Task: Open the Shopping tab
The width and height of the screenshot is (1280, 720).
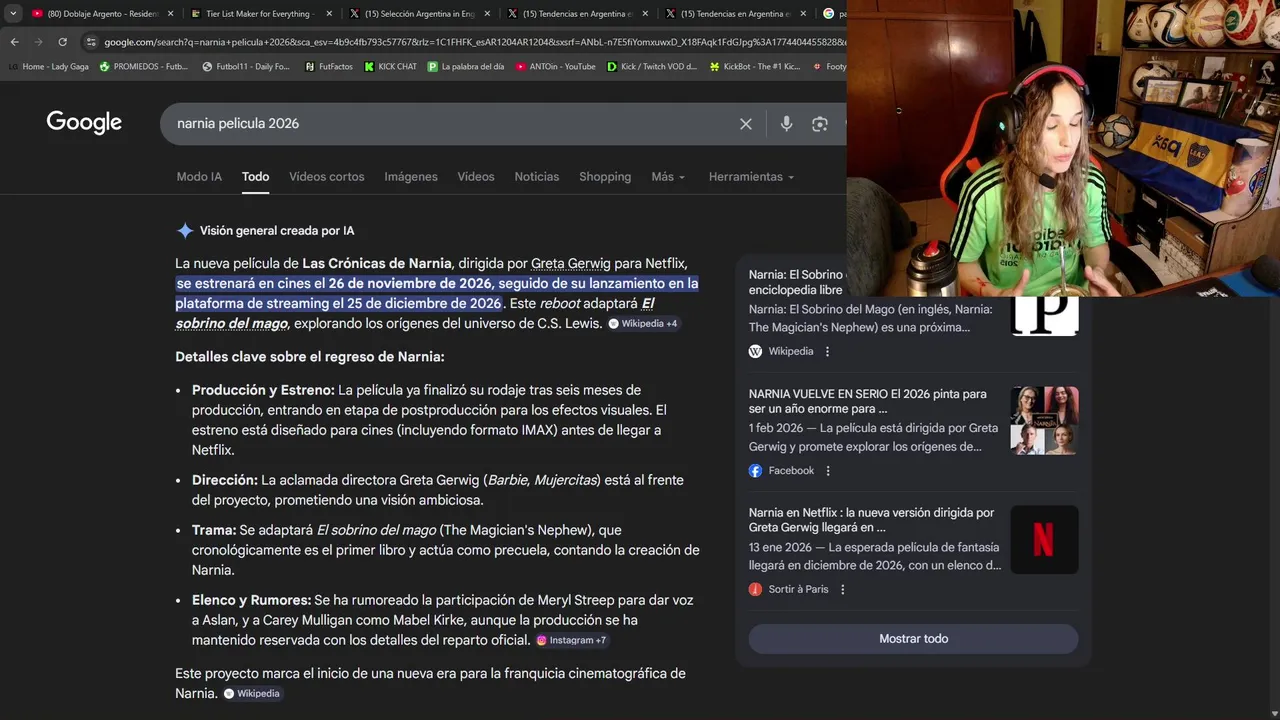Action: 605,177
